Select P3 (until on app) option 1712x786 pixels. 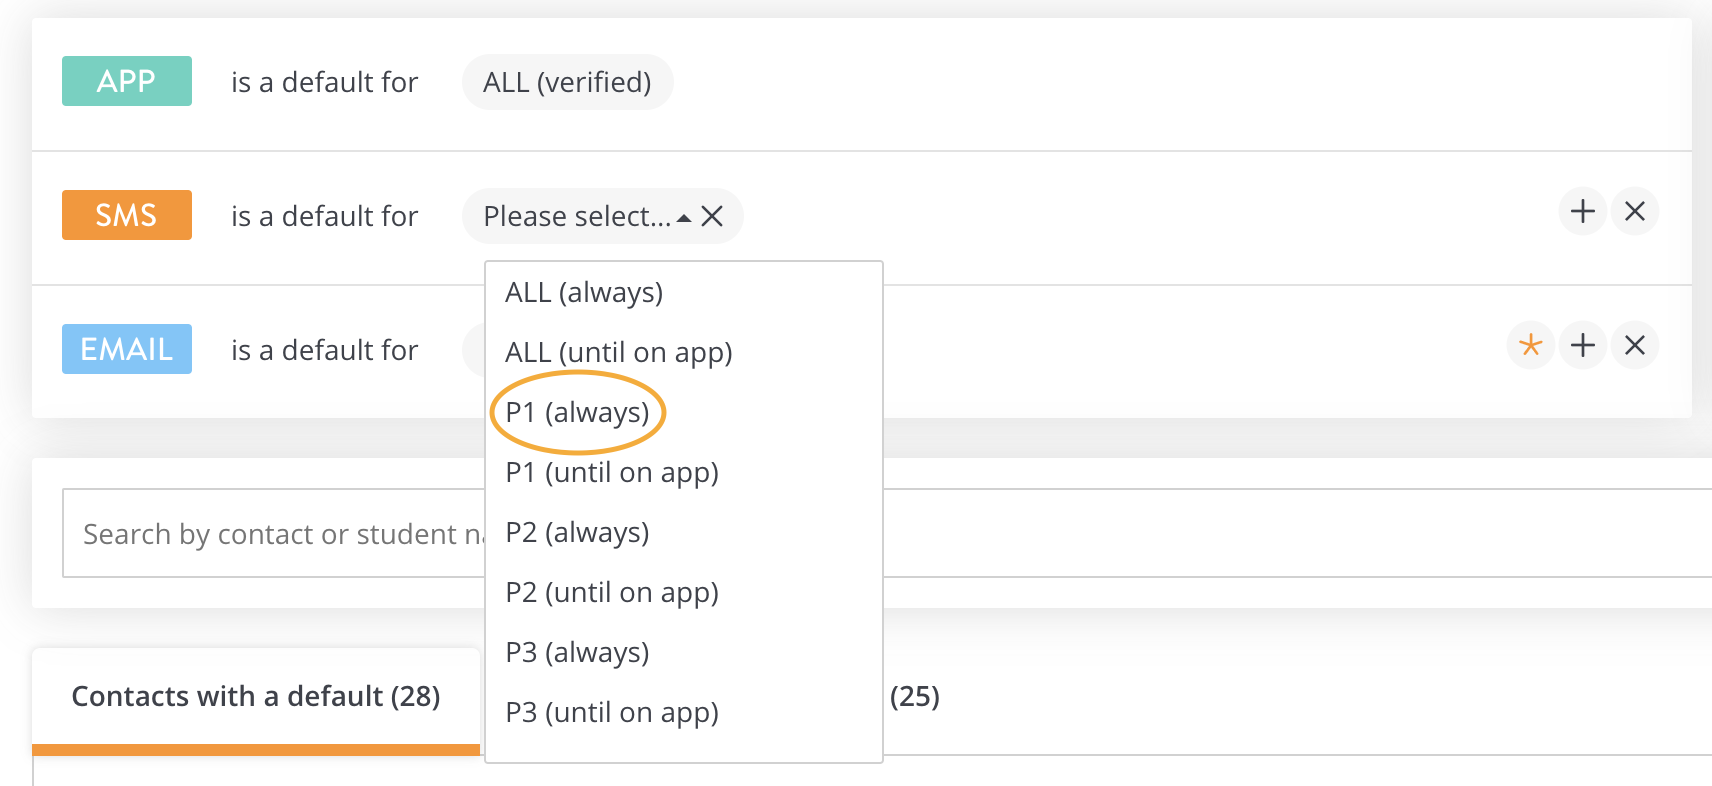(x=612, y=712)
